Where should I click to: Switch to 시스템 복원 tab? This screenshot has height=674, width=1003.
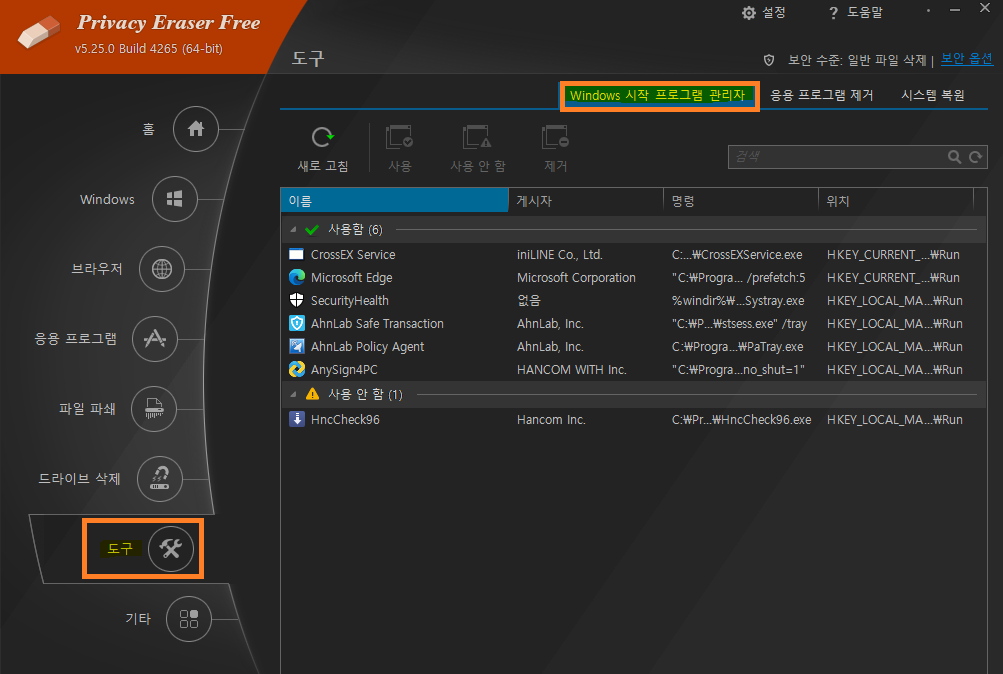[x=933, y=95]
